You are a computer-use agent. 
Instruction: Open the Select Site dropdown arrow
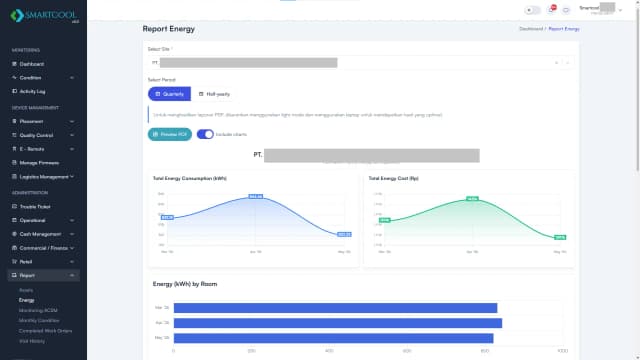click(567, 63)
